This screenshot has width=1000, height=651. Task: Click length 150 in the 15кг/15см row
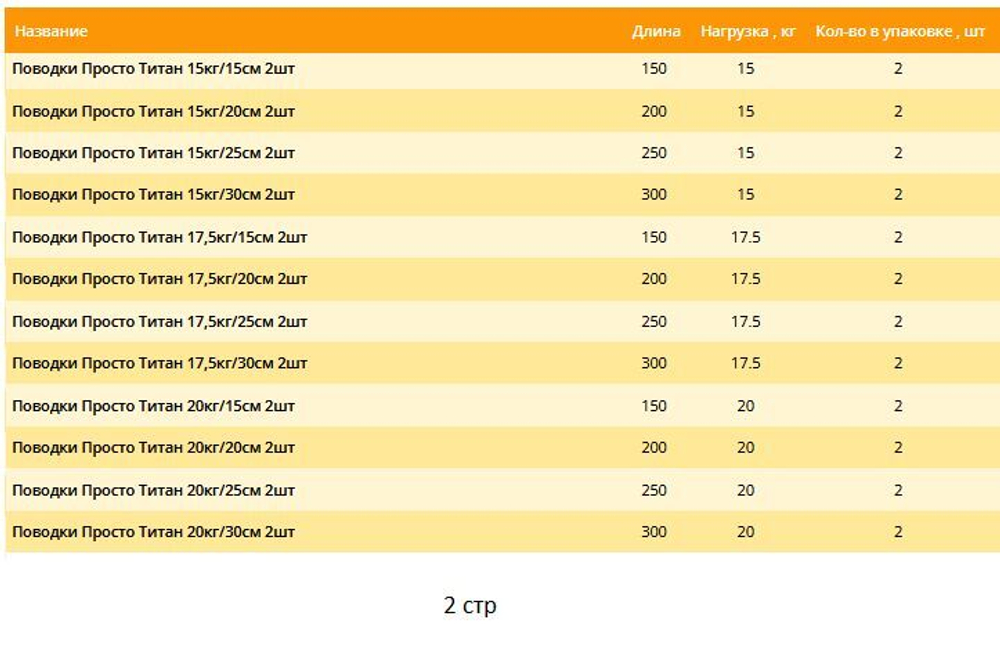(x=654, y=69)
